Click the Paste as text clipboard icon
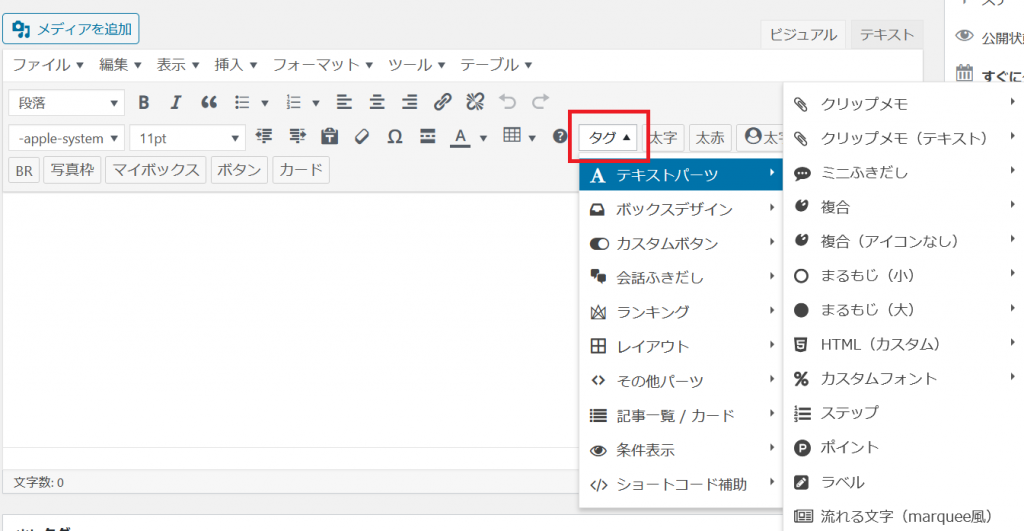Viewport: 1024px width, 531px height. [330, 137]
